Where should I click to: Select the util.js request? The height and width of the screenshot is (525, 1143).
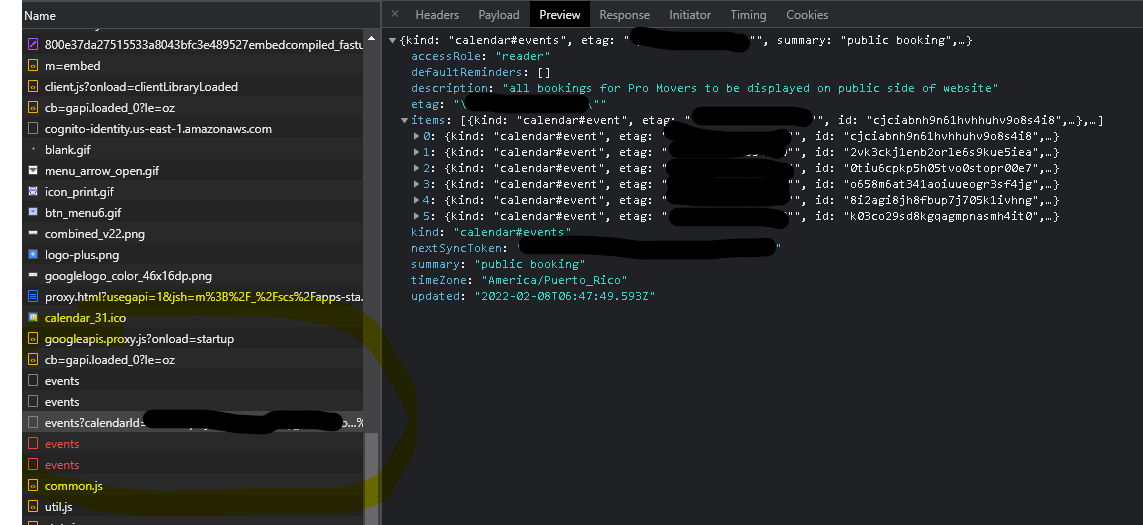coord(193,507)
